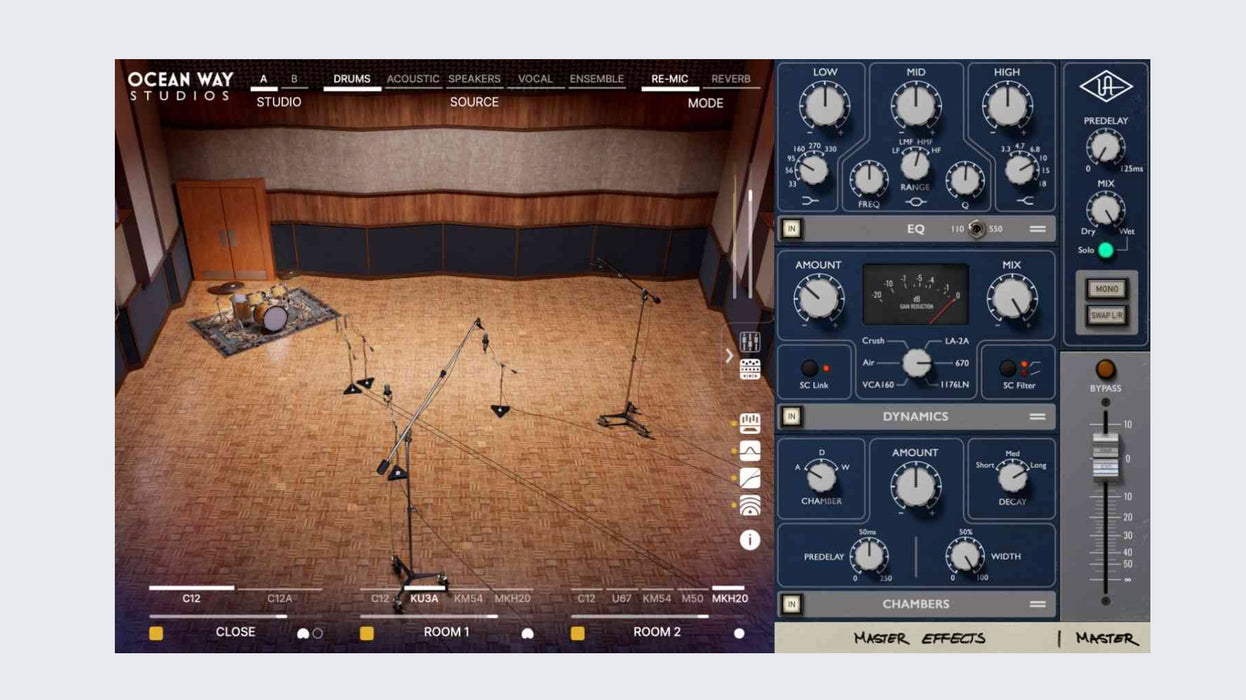The image size is (1246, 700).
Task: Click the Dynamics module drag handle
Action: pyautogui.click(x=1037, y=417)
